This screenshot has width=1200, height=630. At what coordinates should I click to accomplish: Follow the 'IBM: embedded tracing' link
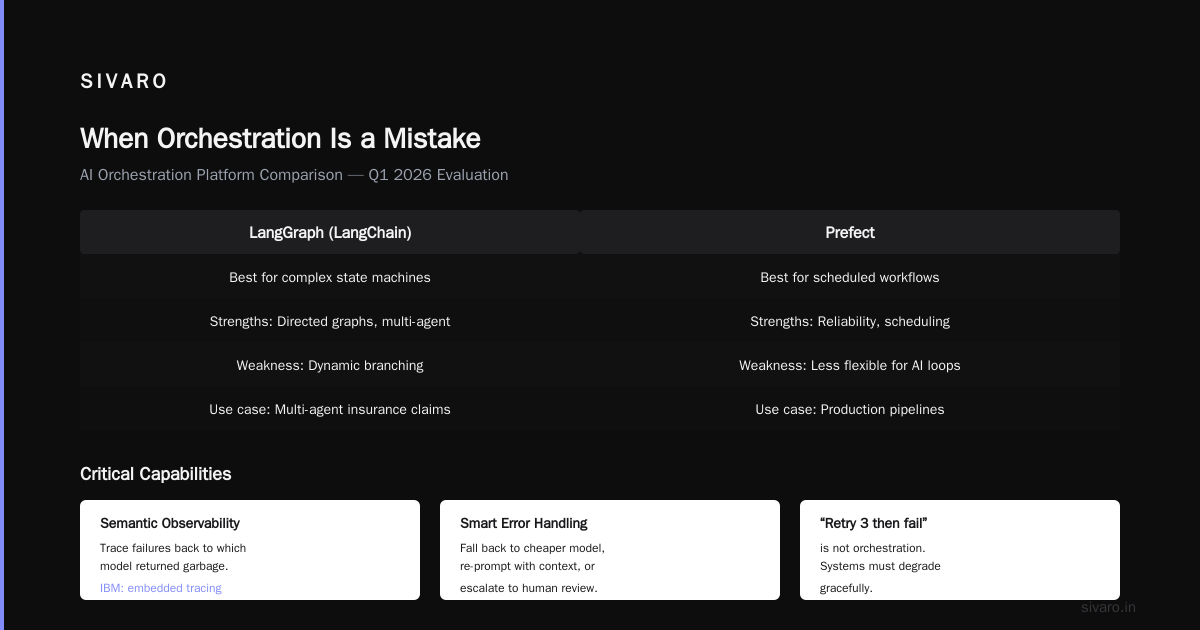(x=161, y=588)
